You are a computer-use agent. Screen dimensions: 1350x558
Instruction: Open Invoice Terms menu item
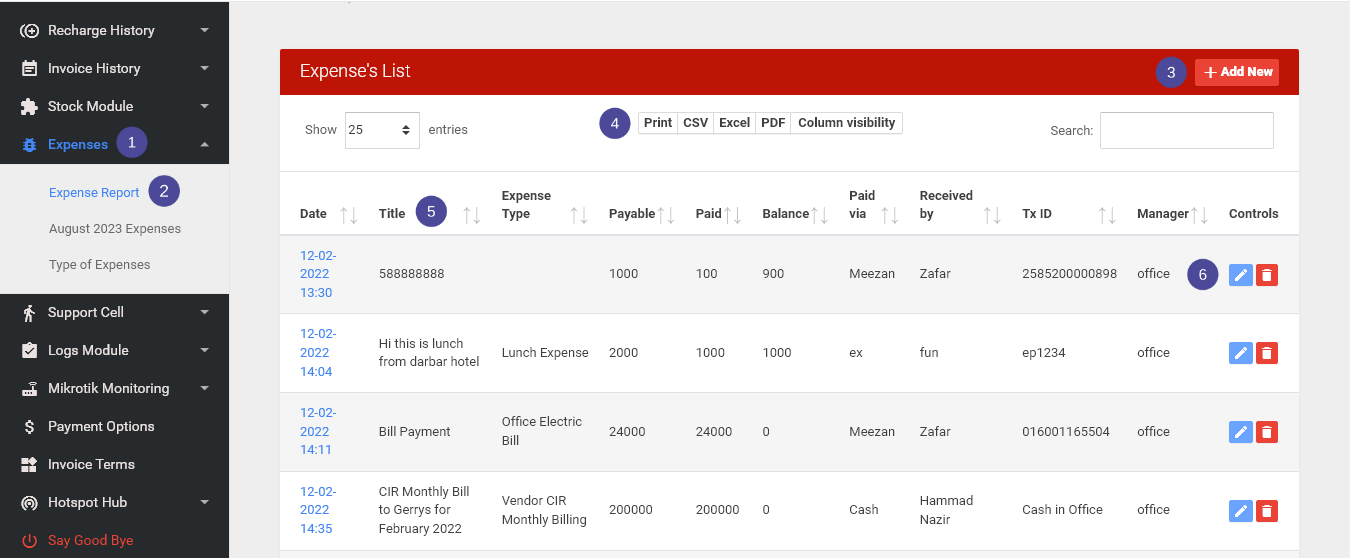point(91,465)
